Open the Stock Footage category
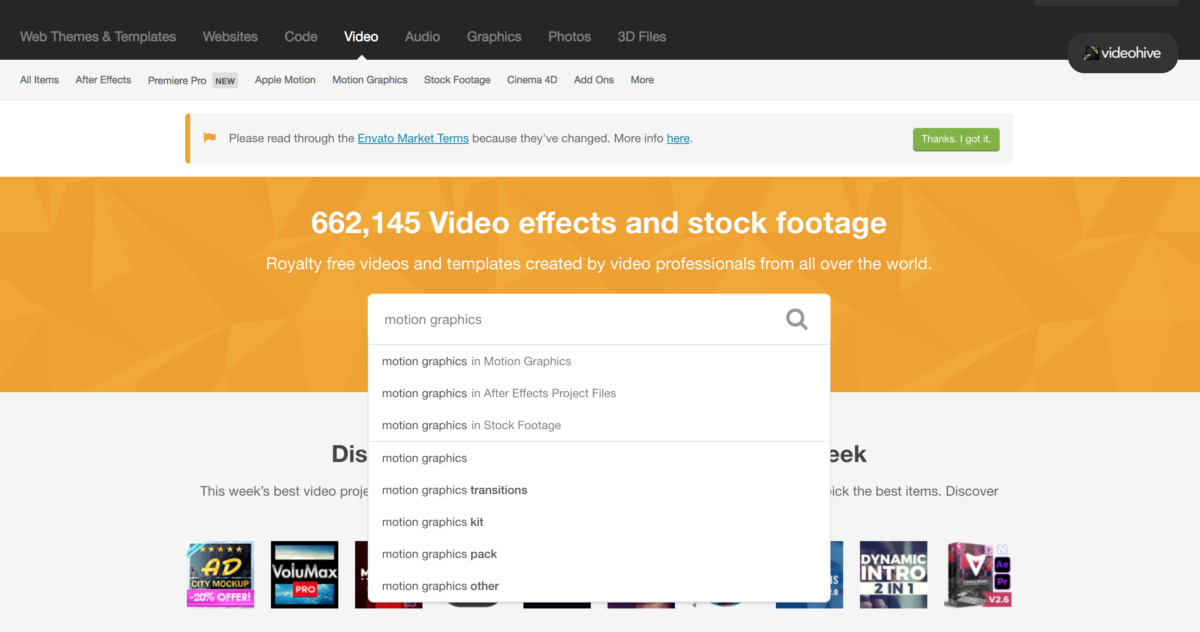1200x632 pixels. click(457, 80)
